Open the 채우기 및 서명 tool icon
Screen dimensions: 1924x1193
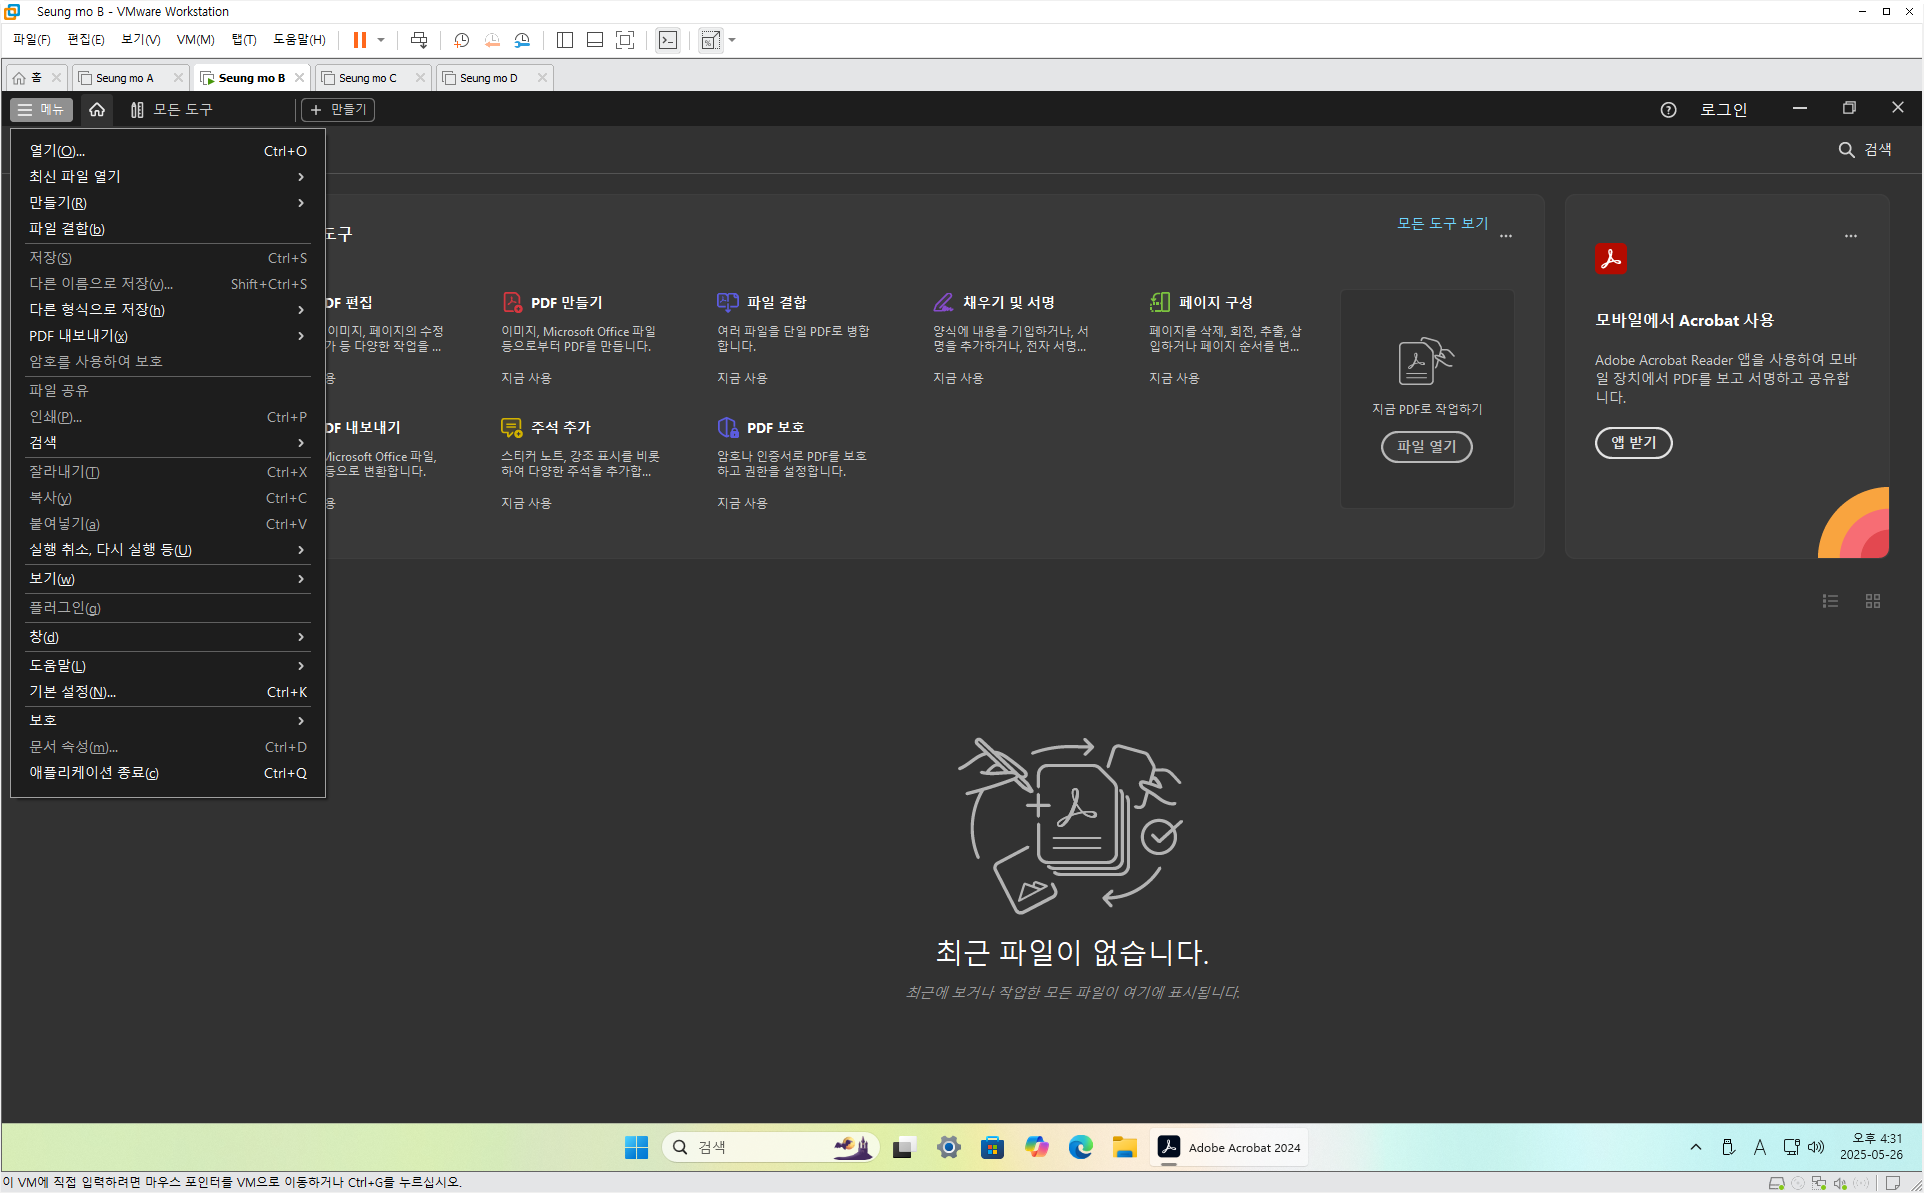point(943,302)
